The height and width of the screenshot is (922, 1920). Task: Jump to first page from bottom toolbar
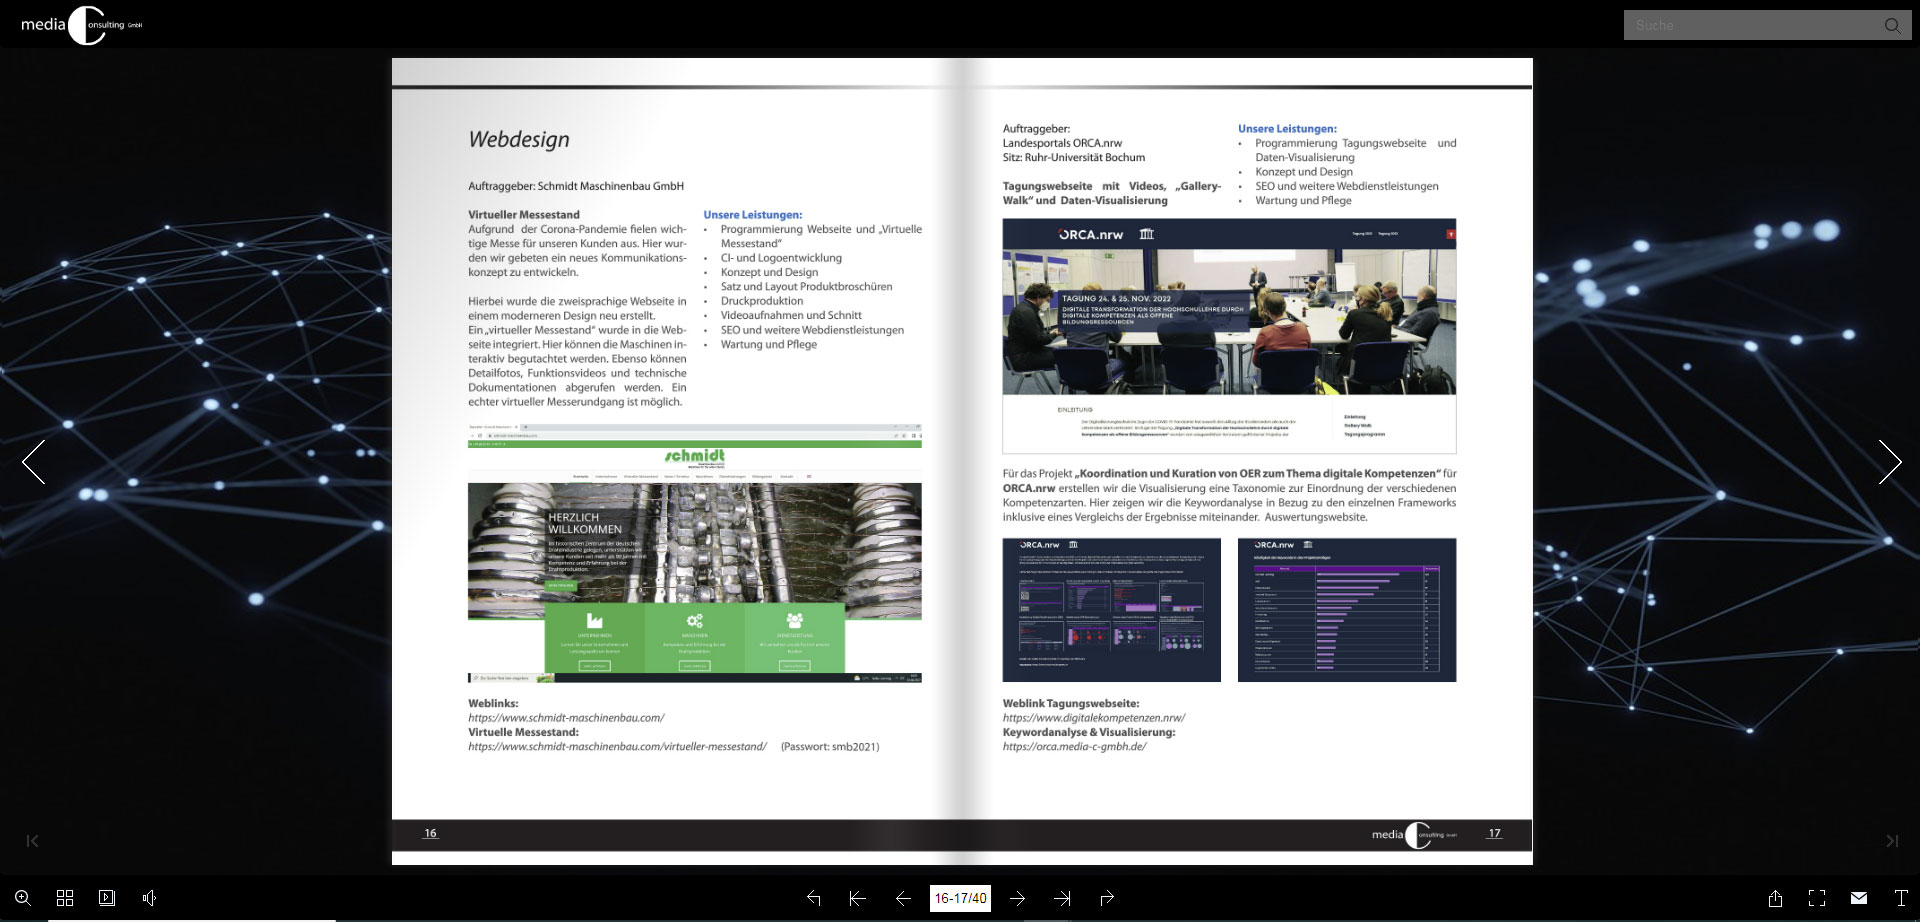pyautogui.click(x=857, y=898)
